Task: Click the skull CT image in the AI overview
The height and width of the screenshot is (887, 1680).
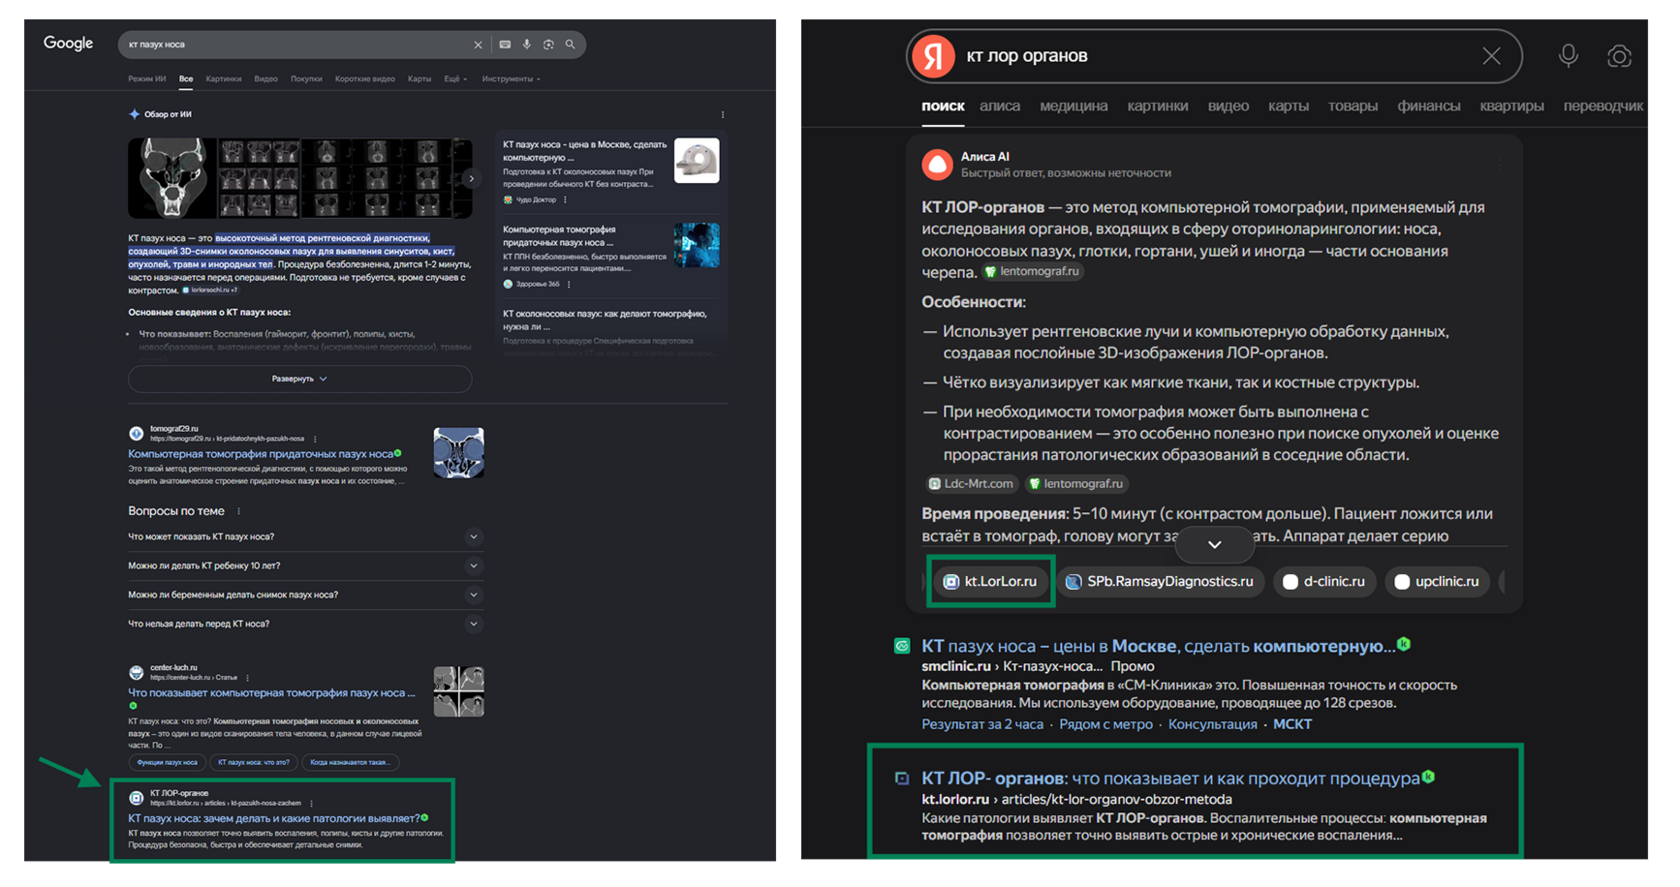Action: (x=173, y=178)
